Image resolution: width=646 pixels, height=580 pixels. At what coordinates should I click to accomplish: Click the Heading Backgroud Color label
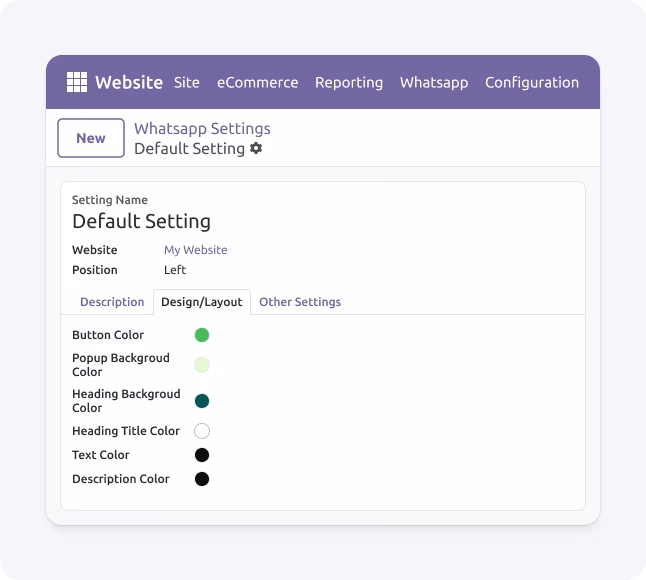pyautogui.click(x=126, y=401)
